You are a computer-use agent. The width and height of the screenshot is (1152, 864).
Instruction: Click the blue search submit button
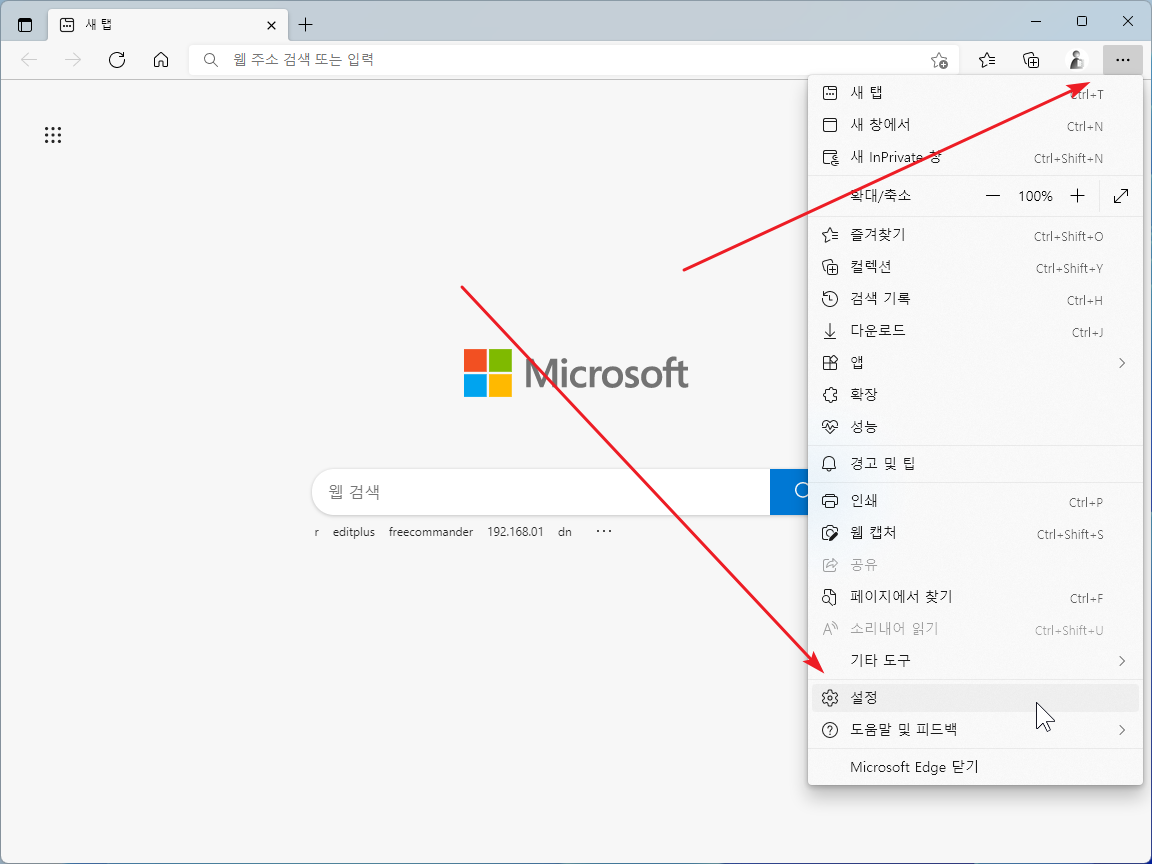[789, 492]
